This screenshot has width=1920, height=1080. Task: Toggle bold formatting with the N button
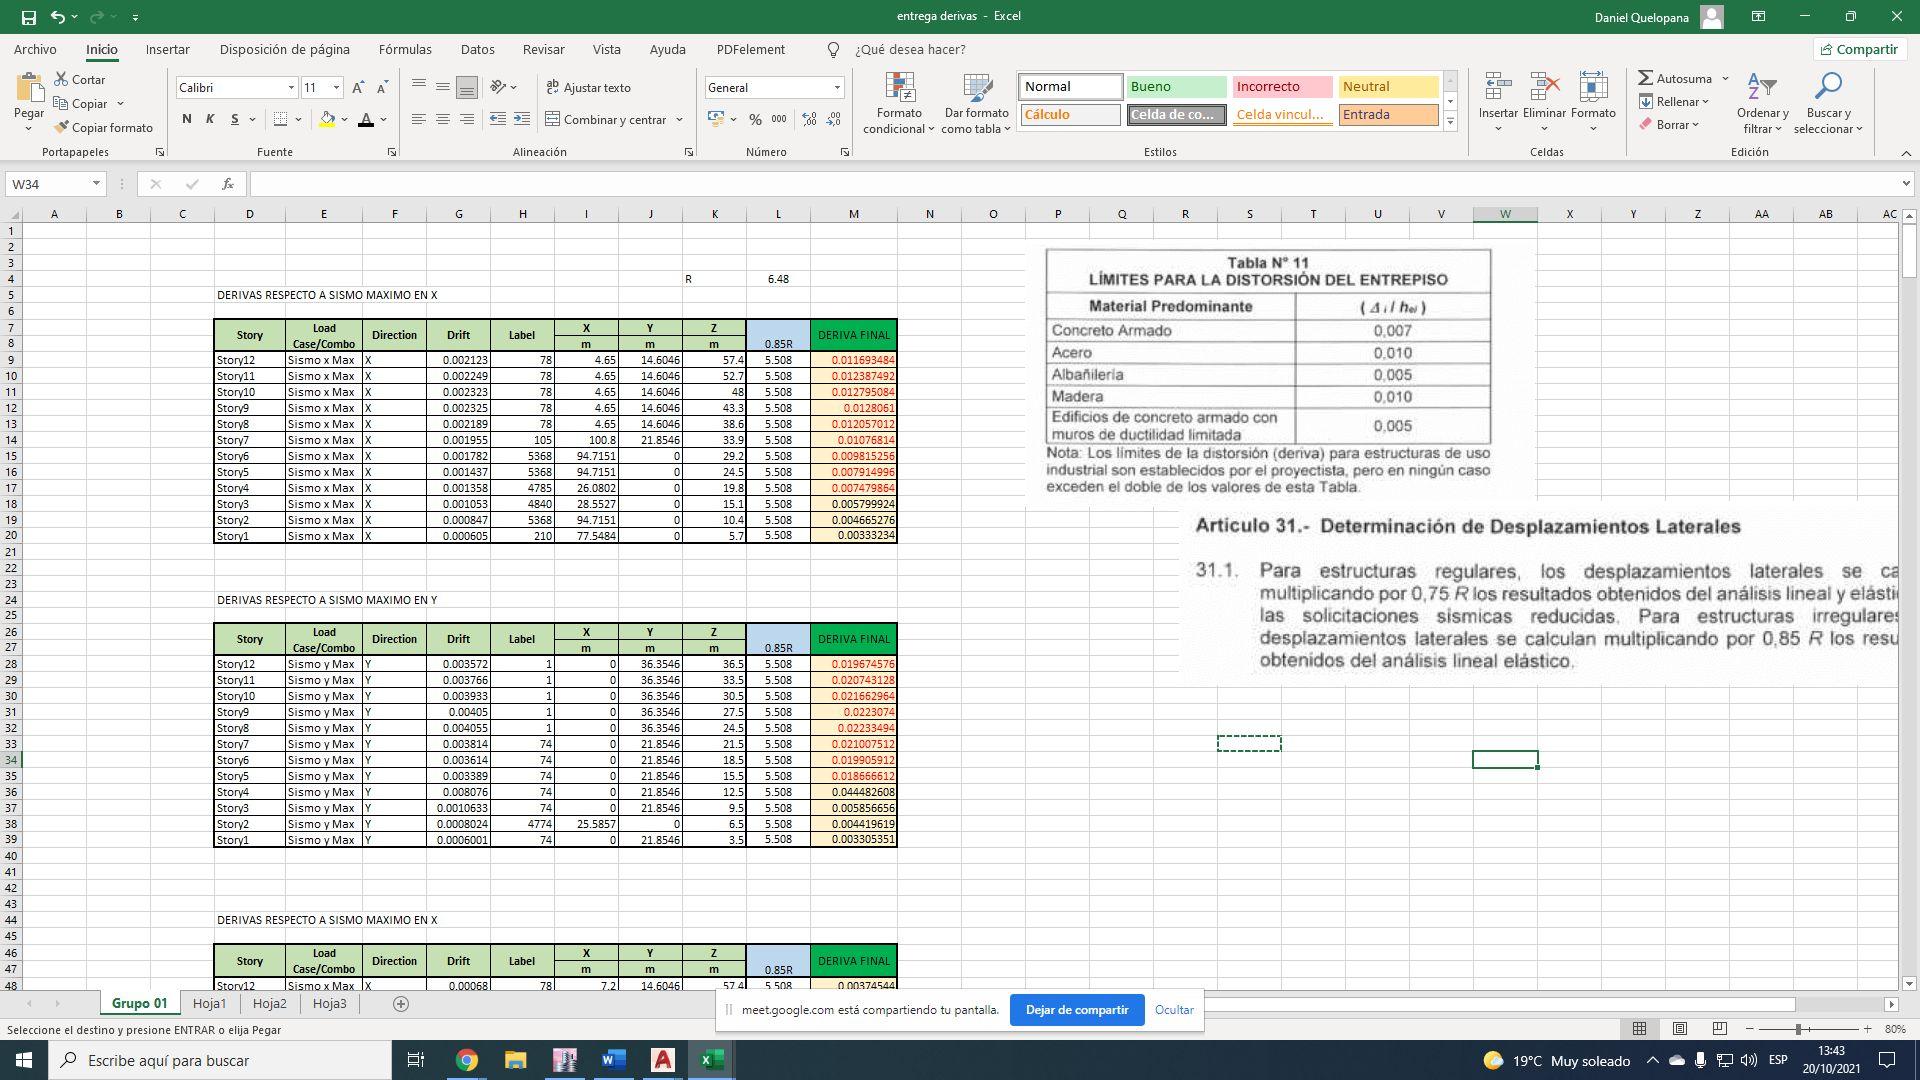187,119
